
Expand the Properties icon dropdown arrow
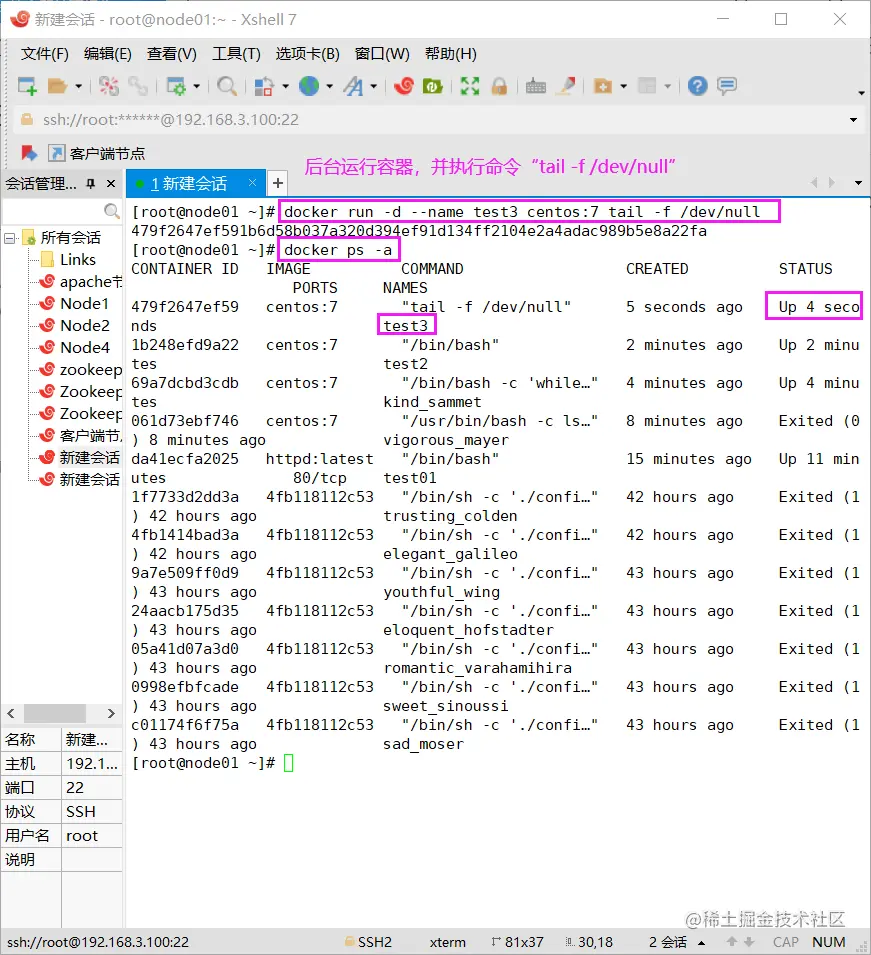[x=196, y=87]
